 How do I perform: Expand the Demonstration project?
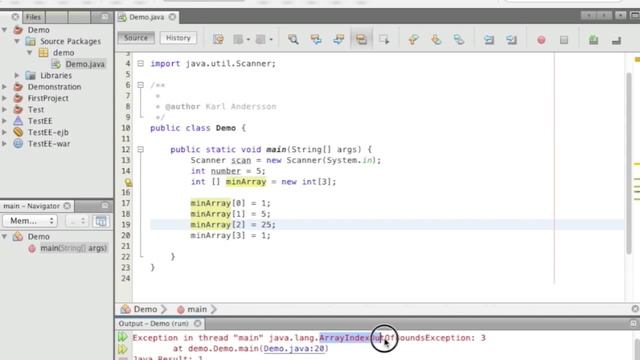coord(4,87)
